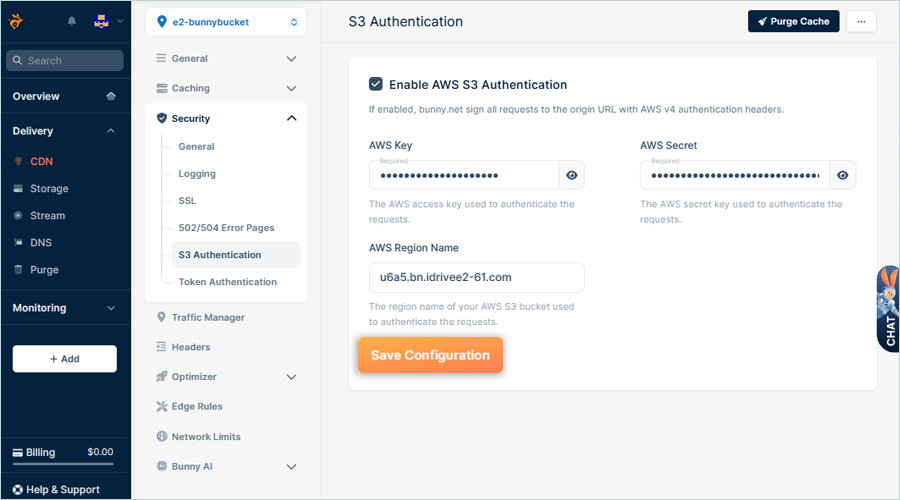This screenshot has height=500, width=900.
Task: Click the Overview home icon
Action: pos(111,96)
